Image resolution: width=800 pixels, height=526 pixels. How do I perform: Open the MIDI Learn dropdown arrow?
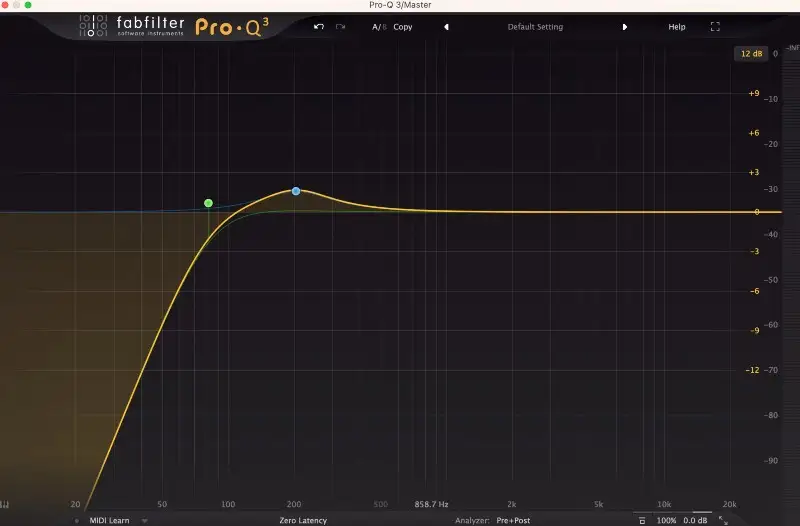pyautogui.click(x=145, y=520)
